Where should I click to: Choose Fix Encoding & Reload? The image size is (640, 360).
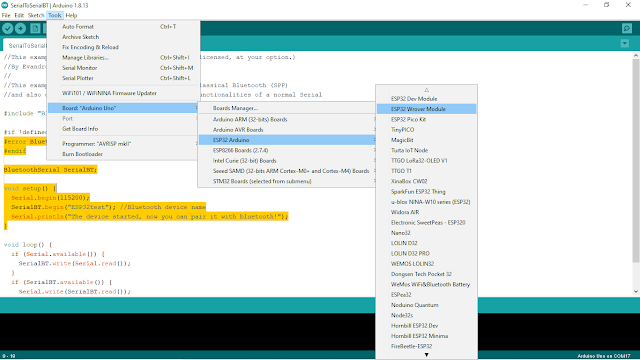pyautogui.click(x=123, y=47)
